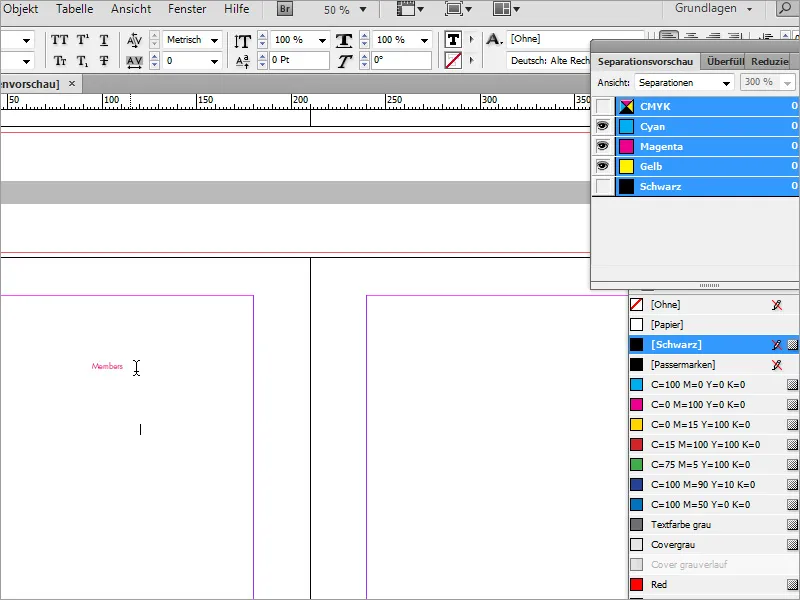Click the align right paragraph icon
The image size is (800, 600).
tap(713, 36)
